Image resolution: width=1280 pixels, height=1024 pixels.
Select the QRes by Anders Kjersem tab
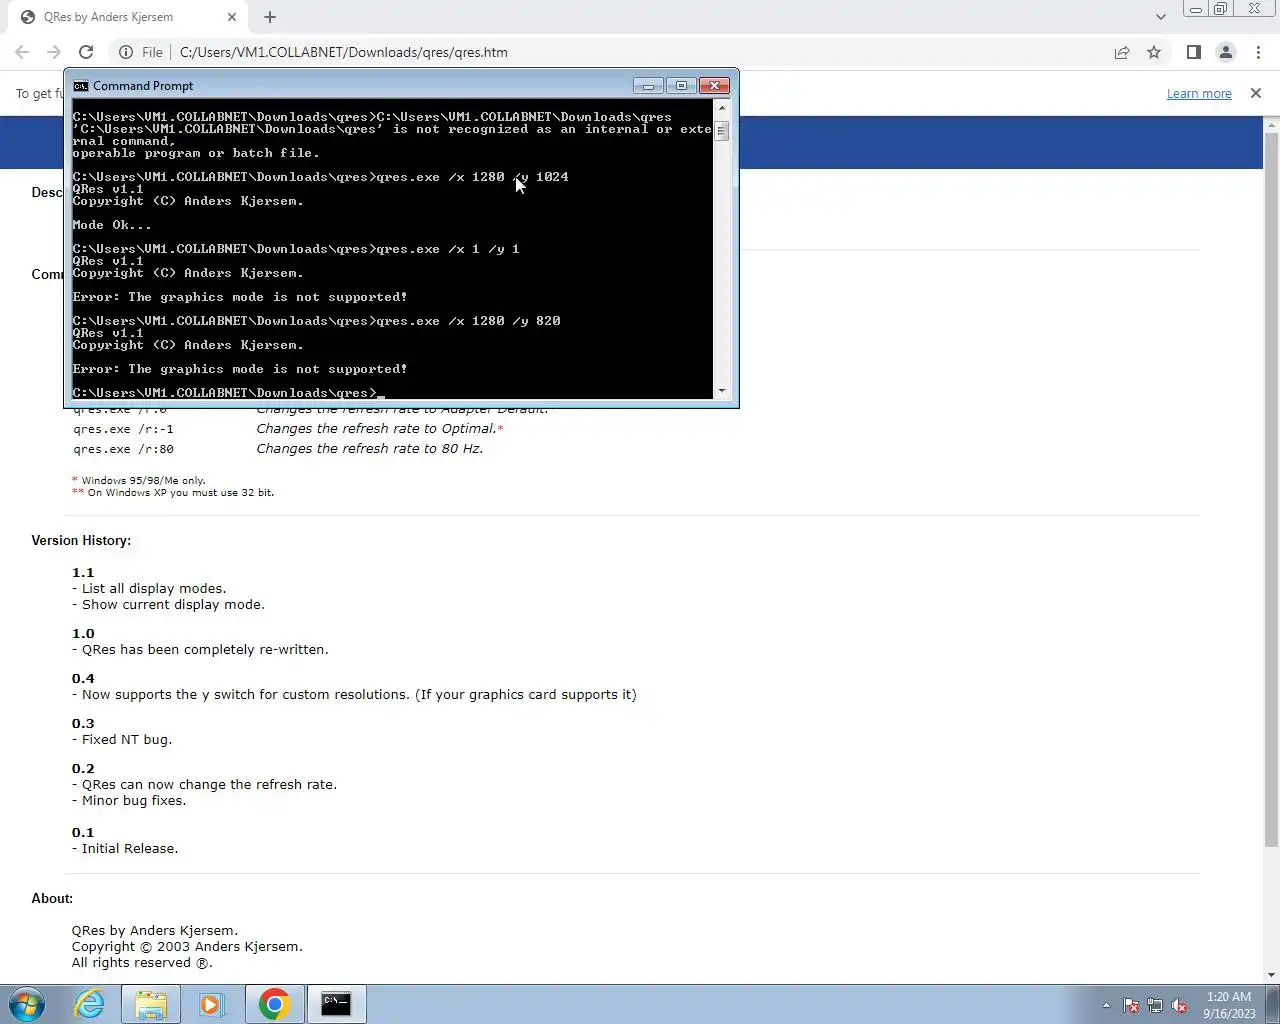click(129, 17)
